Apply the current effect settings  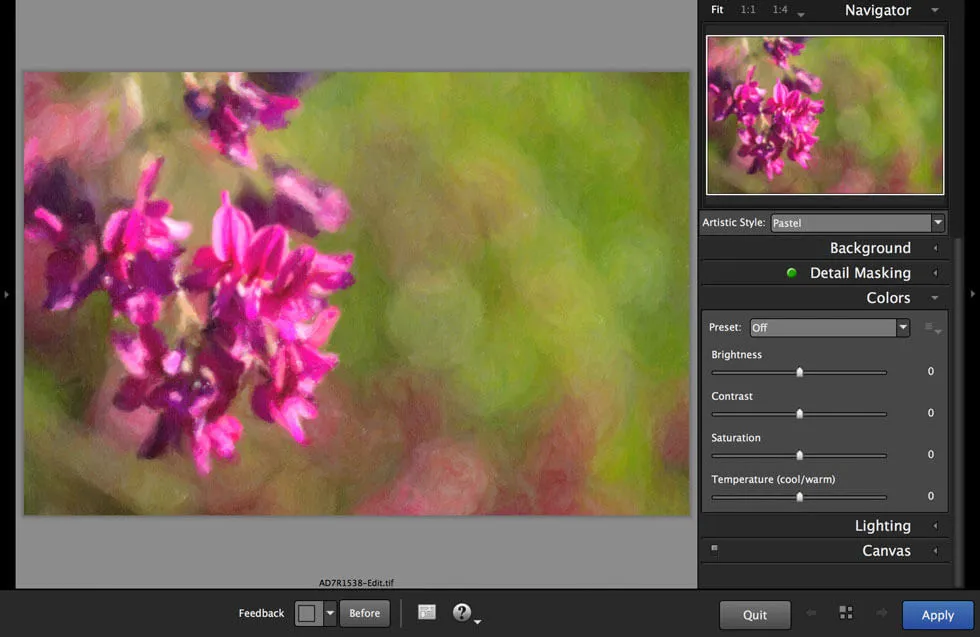936,614
